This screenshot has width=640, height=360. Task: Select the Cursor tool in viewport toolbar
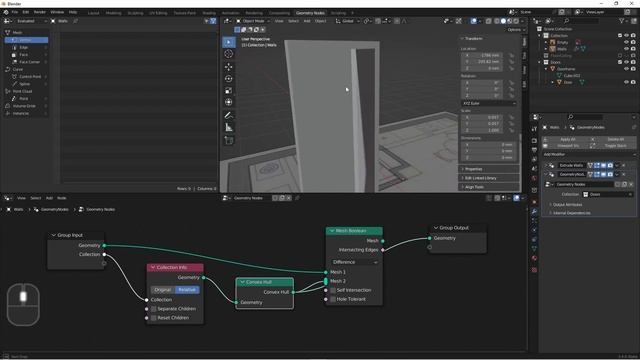pyautogui.click(x=229, y=54)
